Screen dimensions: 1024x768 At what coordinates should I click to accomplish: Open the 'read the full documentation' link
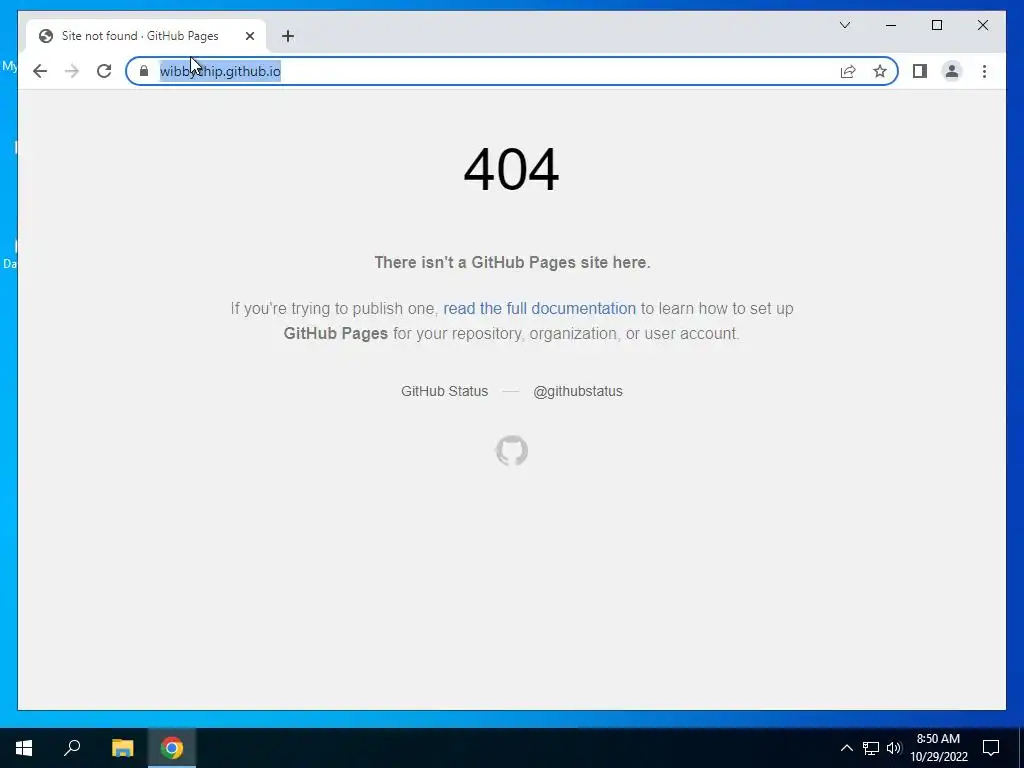539,308
